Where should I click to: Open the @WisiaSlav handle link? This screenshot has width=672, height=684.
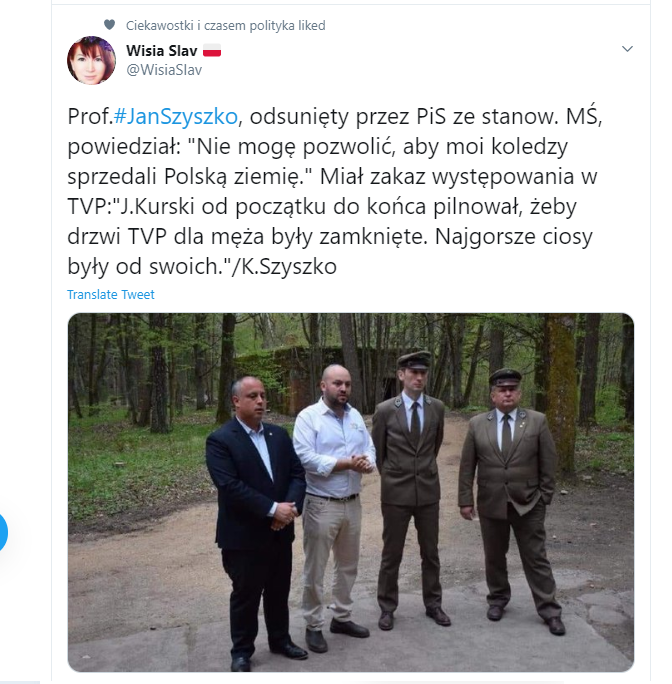pyautogui.click(x=164, y=70)
